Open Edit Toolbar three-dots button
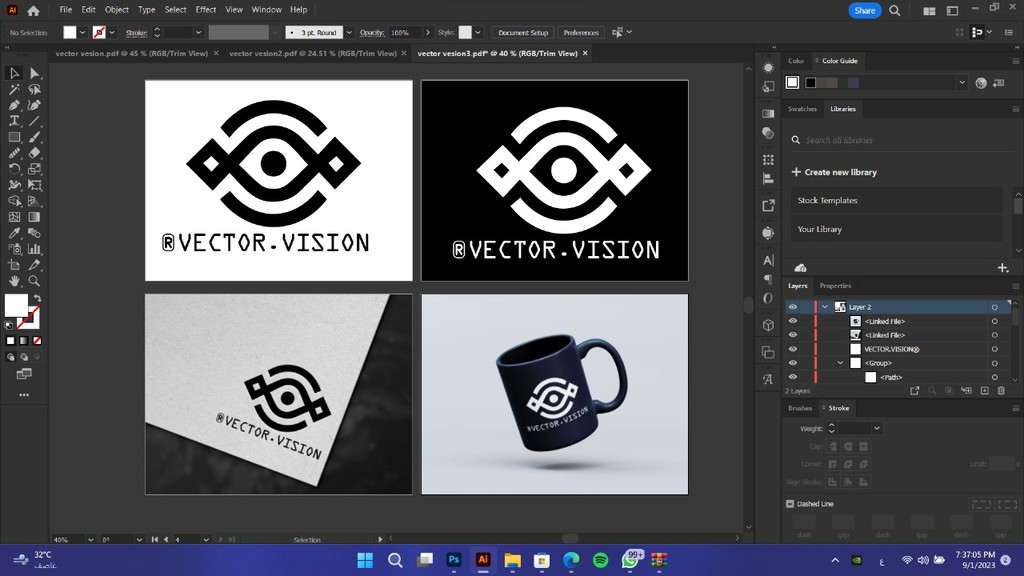 click(24, 395)
